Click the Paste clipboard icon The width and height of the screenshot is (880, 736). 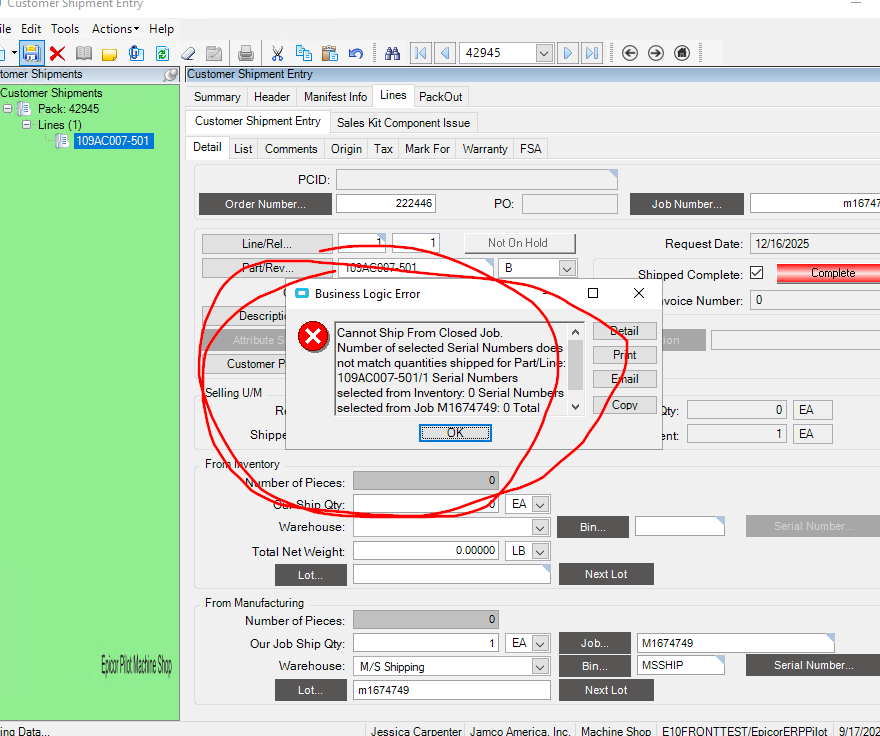(328, 53)
